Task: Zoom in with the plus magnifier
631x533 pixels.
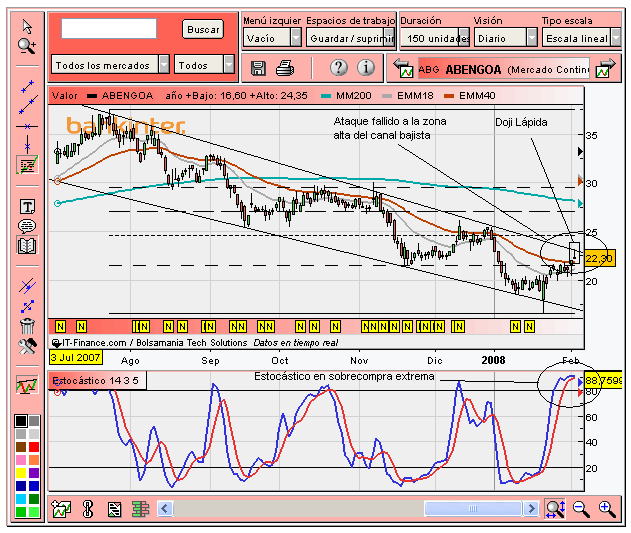Action: pyautogui.click(x=607, y=509)
